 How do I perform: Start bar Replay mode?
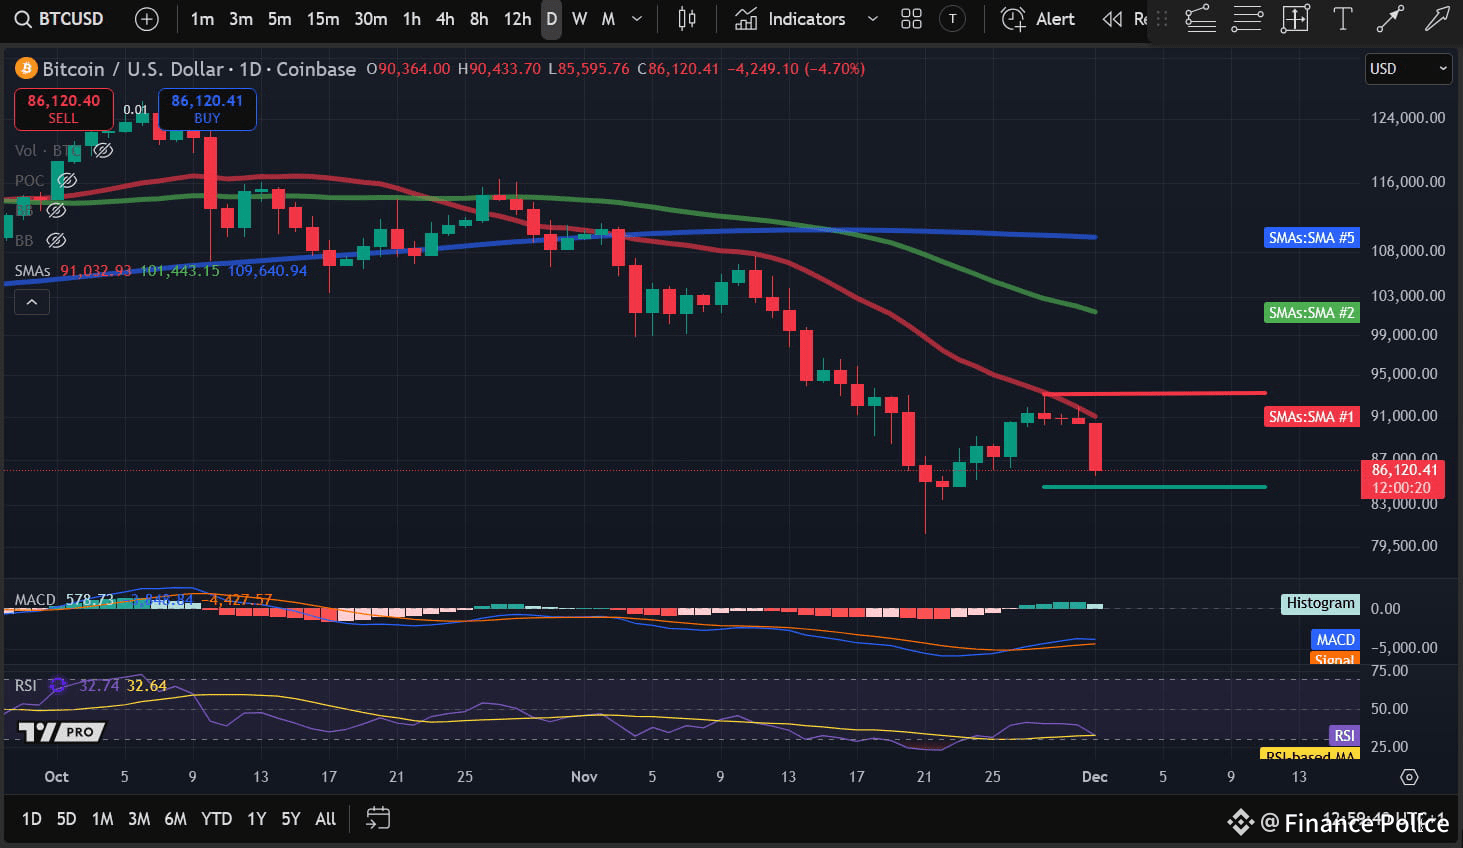1124,19
